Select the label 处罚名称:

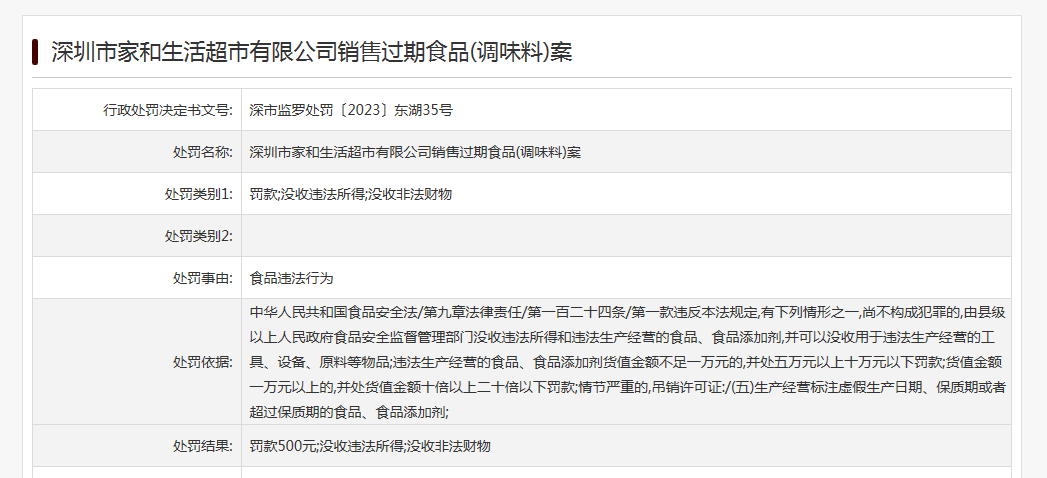202,152
